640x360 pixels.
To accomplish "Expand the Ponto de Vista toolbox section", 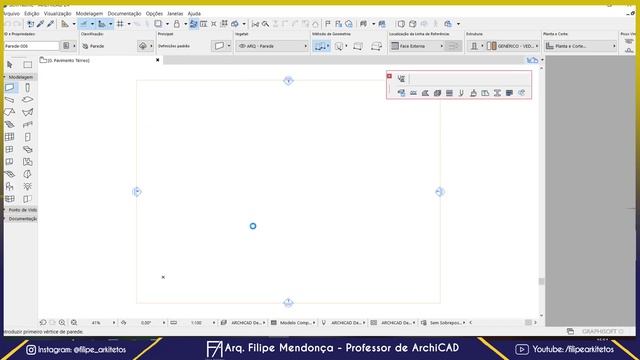I will [x=20, y=209].
